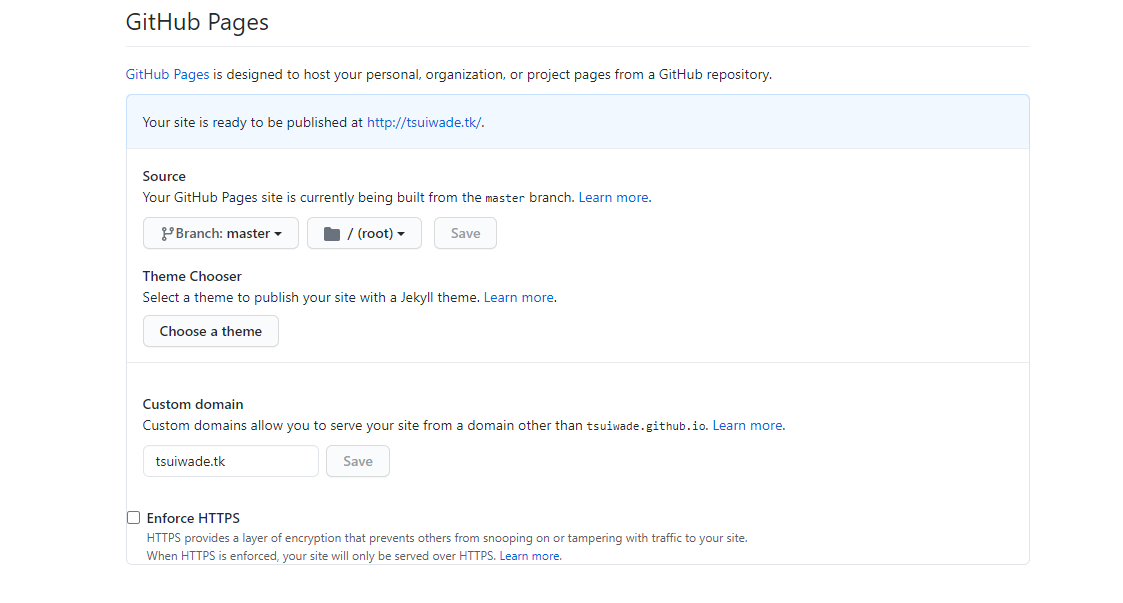Click the git branch icon beside Branch: master
Viewport: 1123px width, 603px height.
[x=167, y=234]
